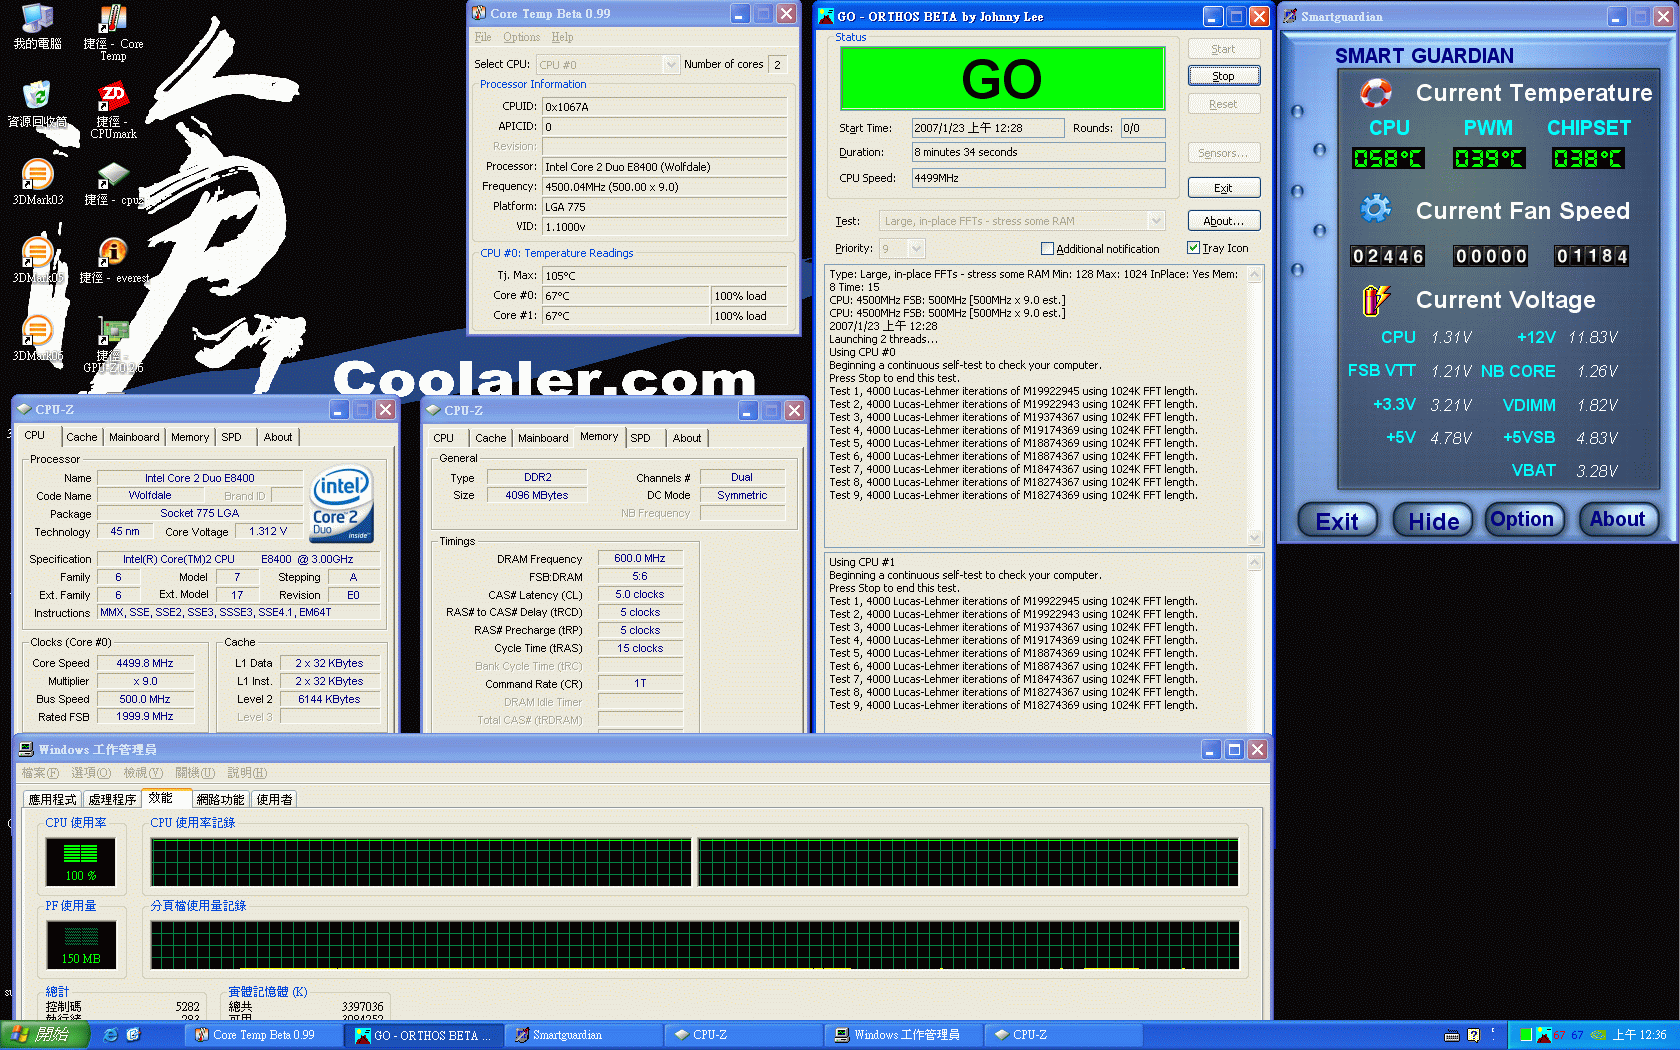Click the clock showing 上午 12:36
The image size is (1680, 1050).
tap(1640, 1035)
